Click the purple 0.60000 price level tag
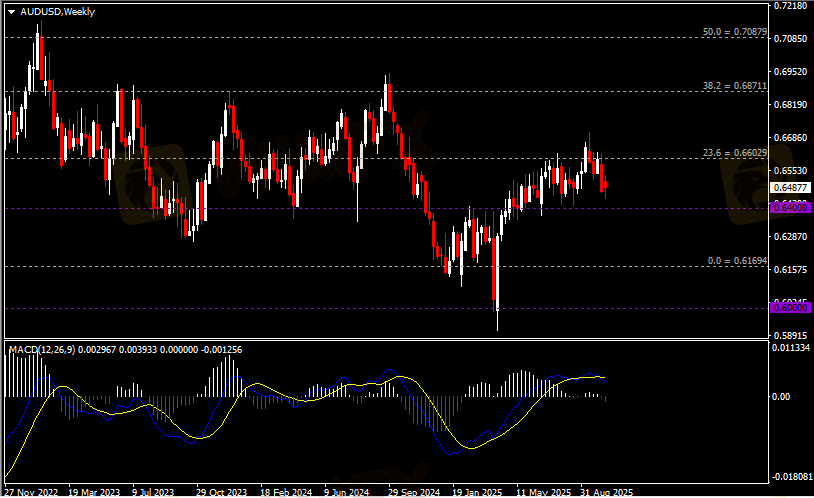Screen dimensions: 814x498 click(790, 308)
